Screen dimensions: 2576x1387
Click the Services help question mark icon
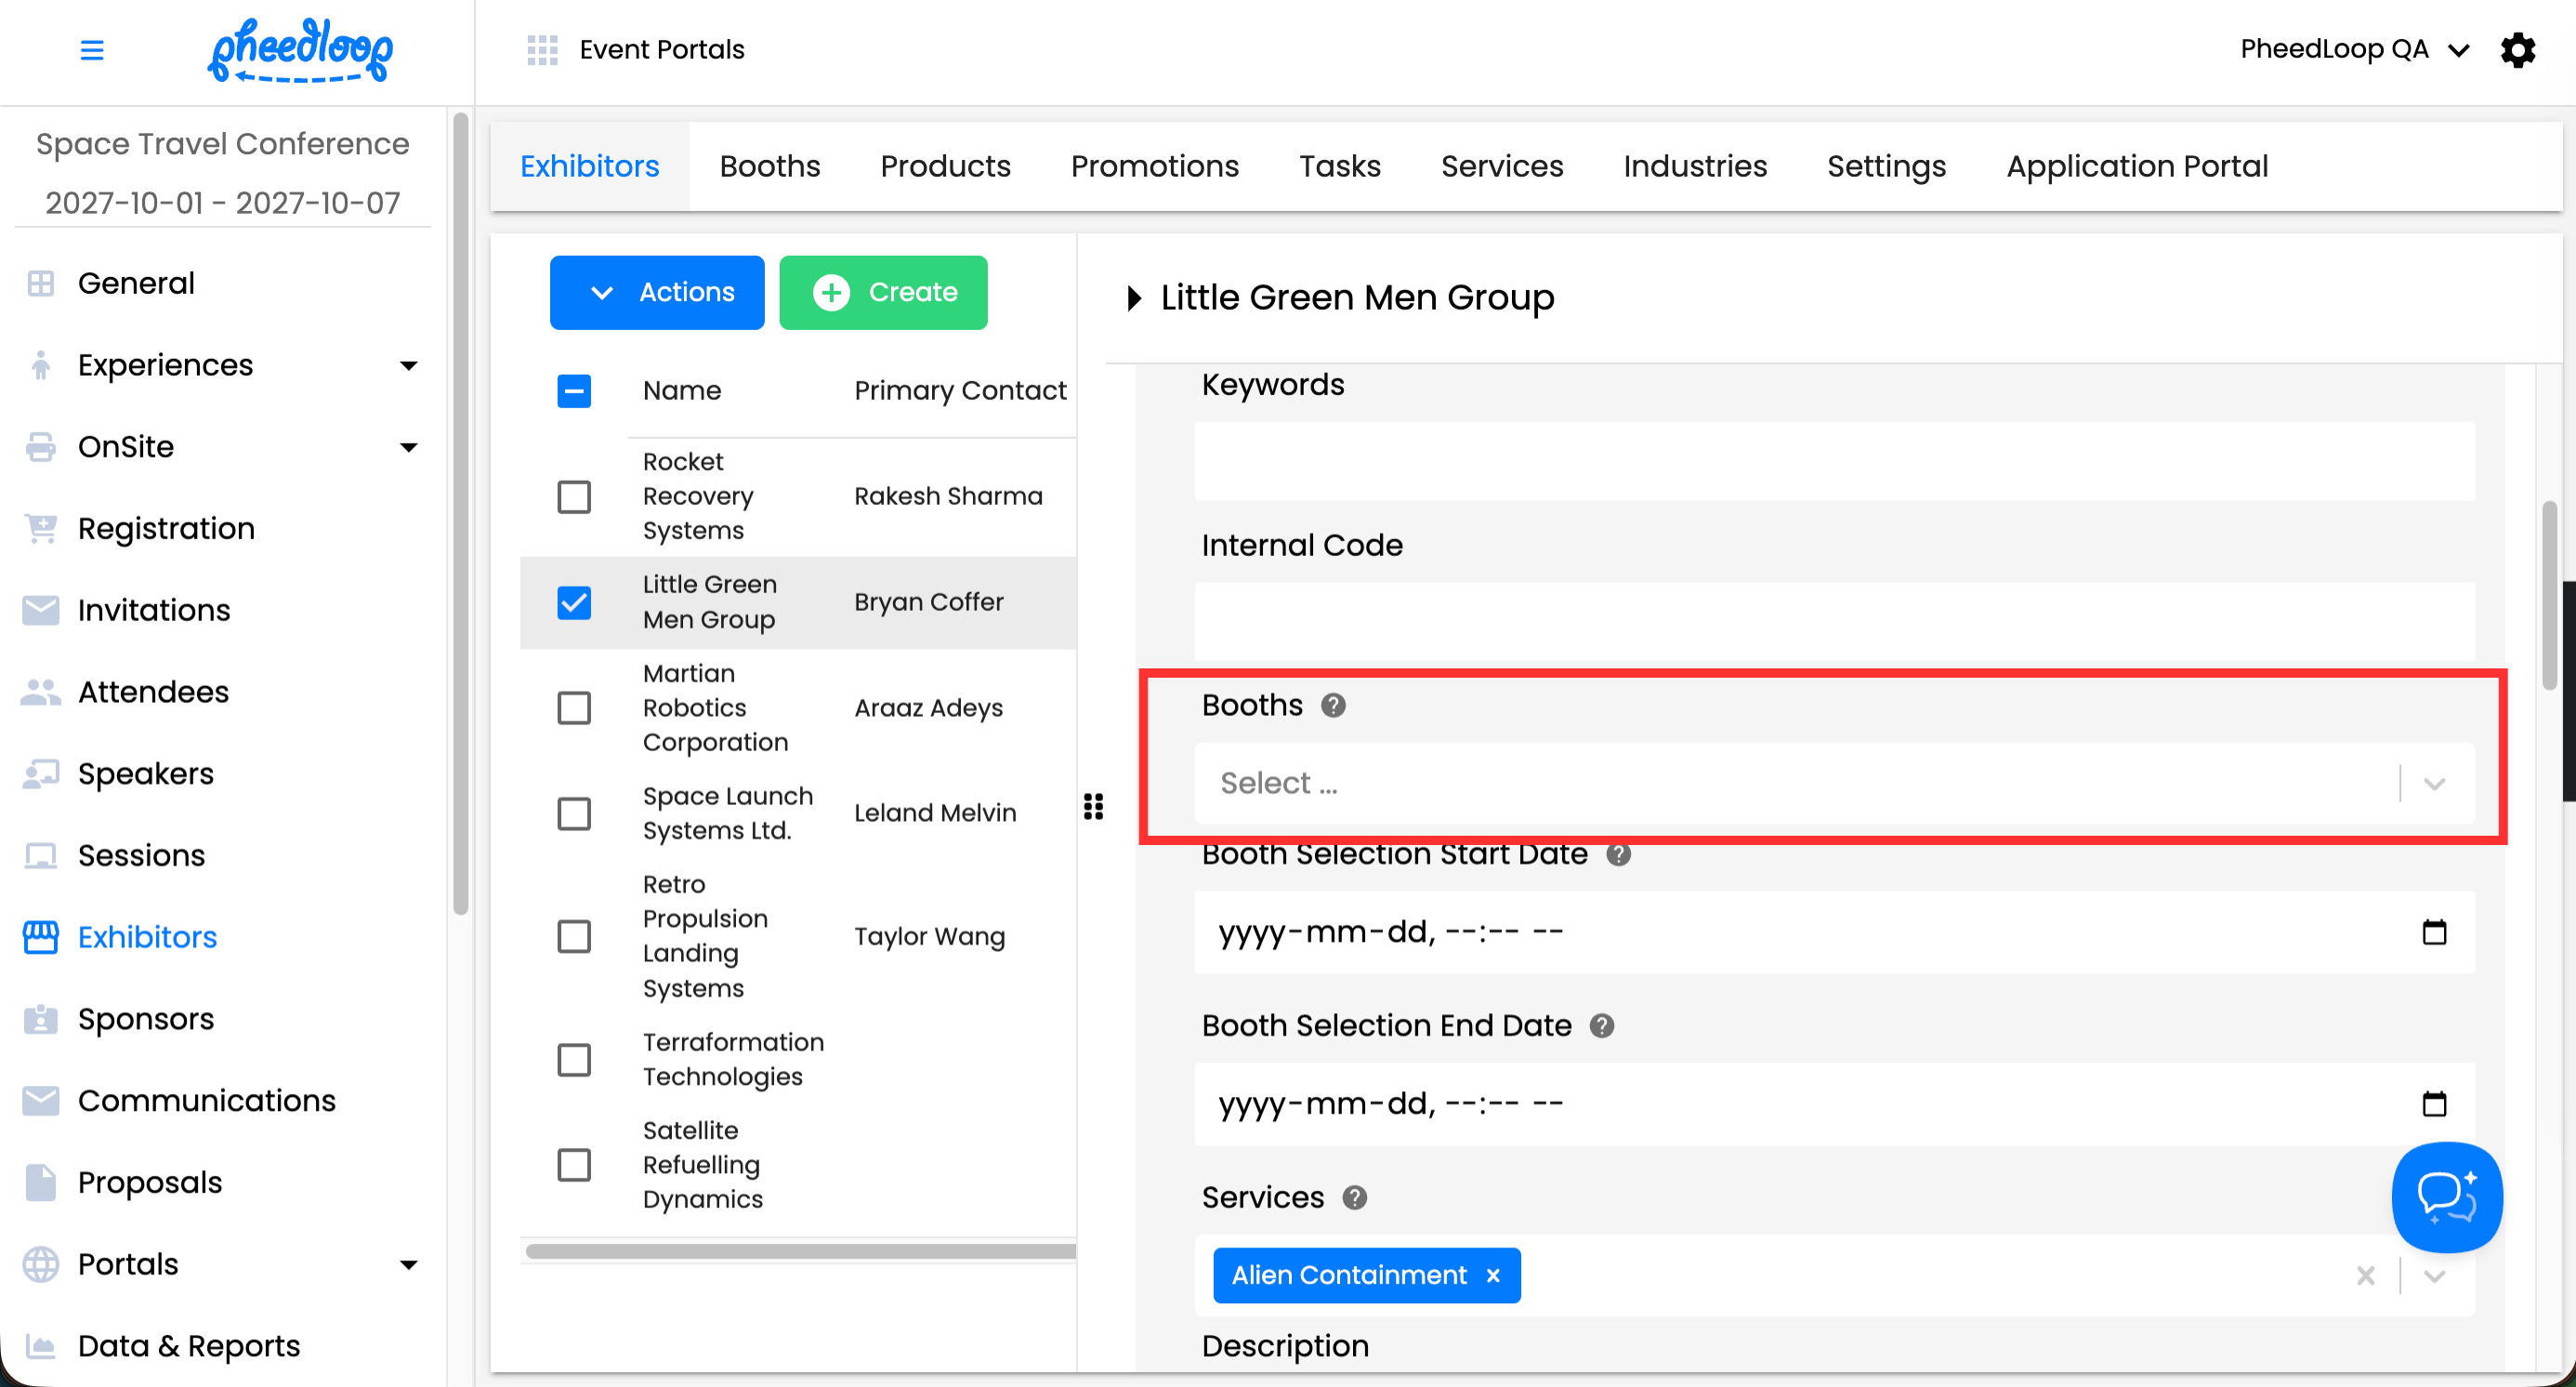pyautogui.click(x=1354, y=1197)
